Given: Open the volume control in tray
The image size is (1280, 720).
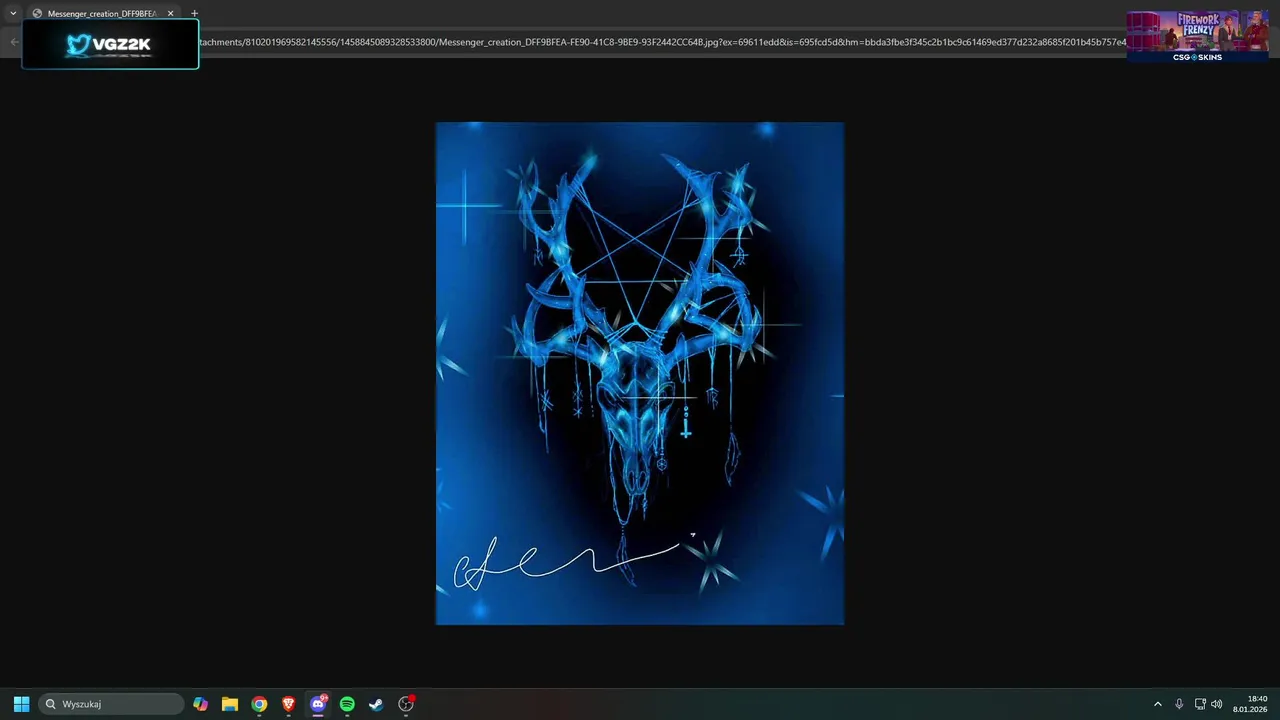Looking at the screenshot, I should point(1217,704).
